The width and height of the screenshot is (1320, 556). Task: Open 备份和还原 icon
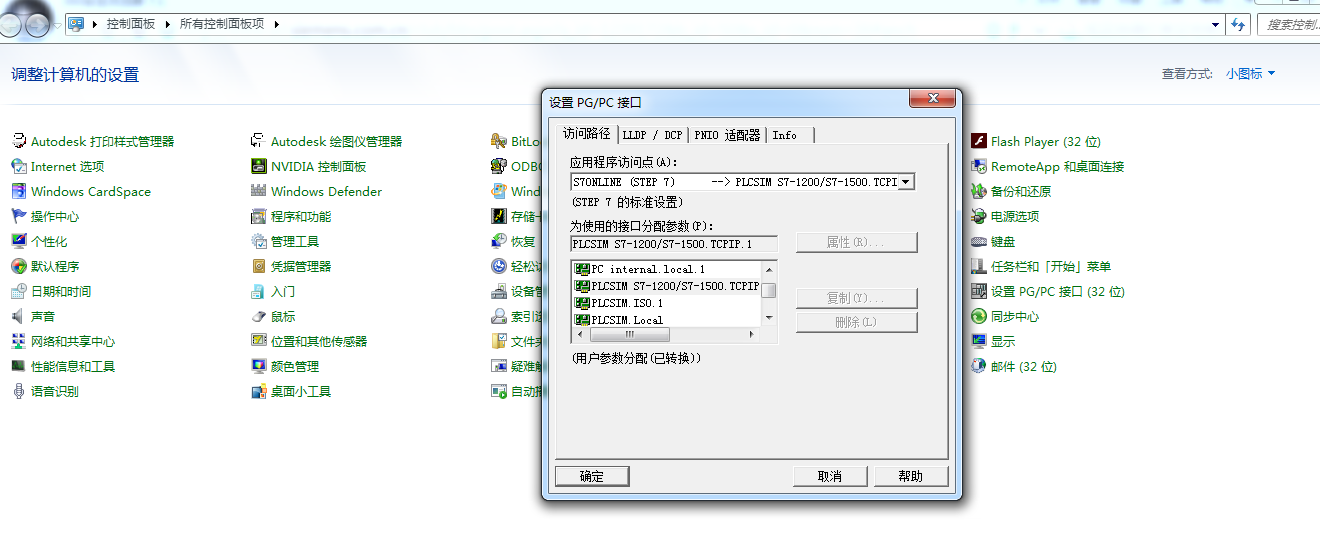click(x=979, y=191)
